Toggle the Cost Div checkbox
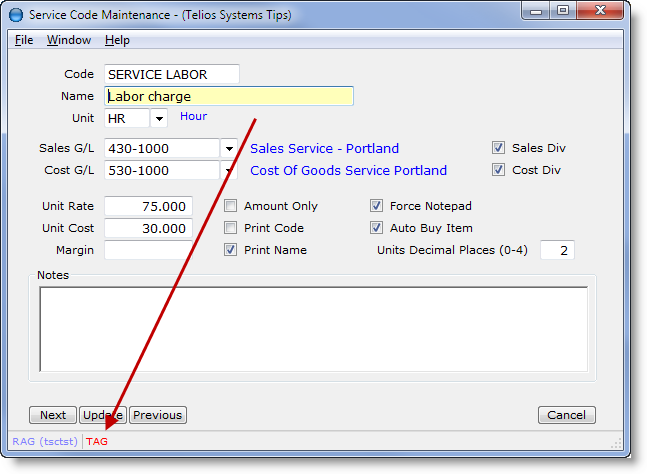The image size is (647, 474). [x=498, y=170]
